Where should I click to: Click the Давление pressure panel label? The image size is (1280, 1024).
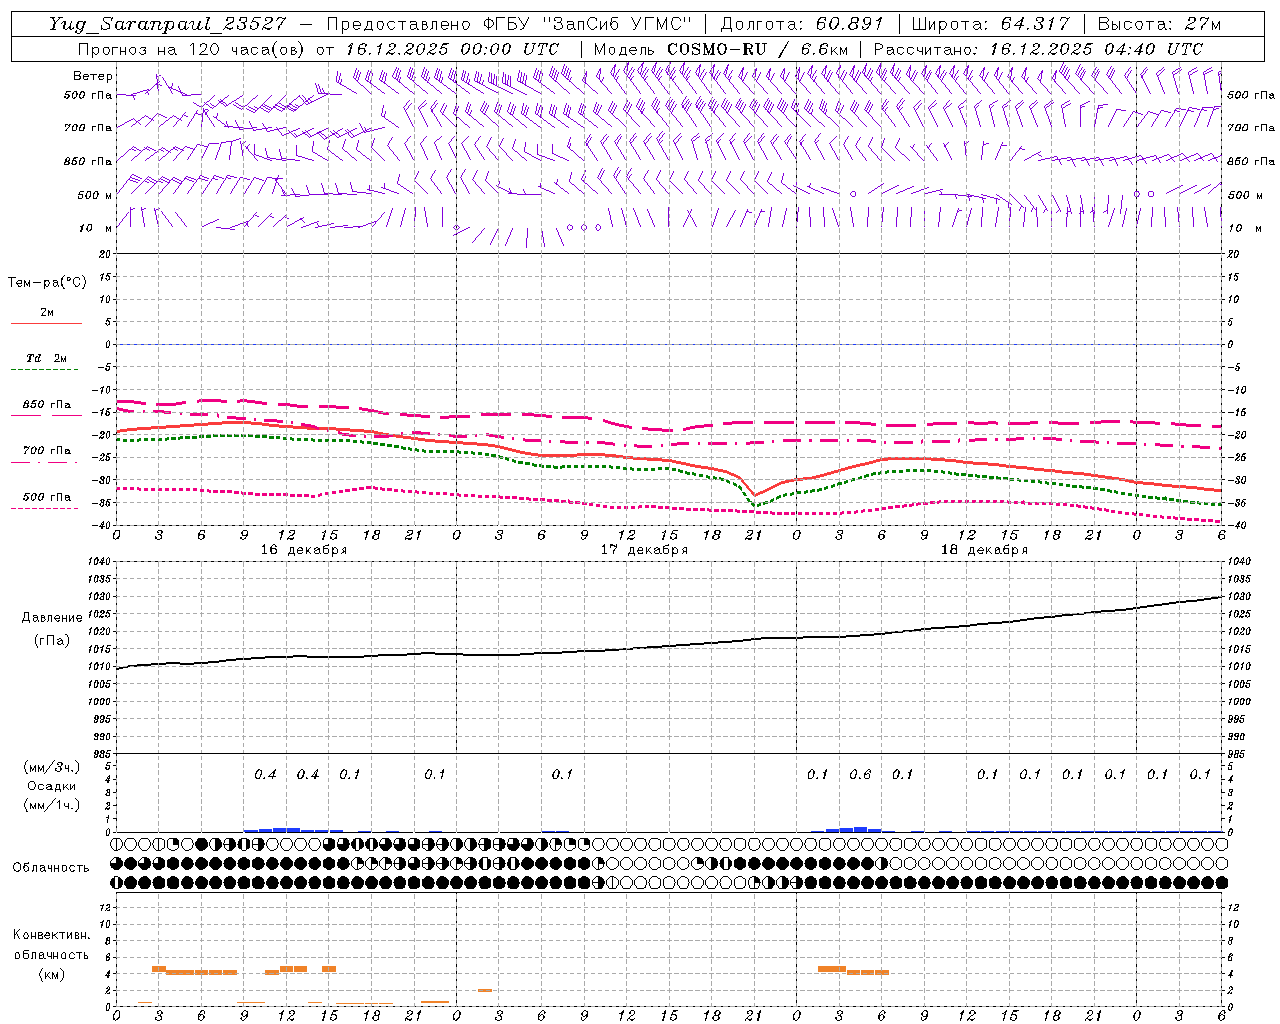(x=52, y=618)
